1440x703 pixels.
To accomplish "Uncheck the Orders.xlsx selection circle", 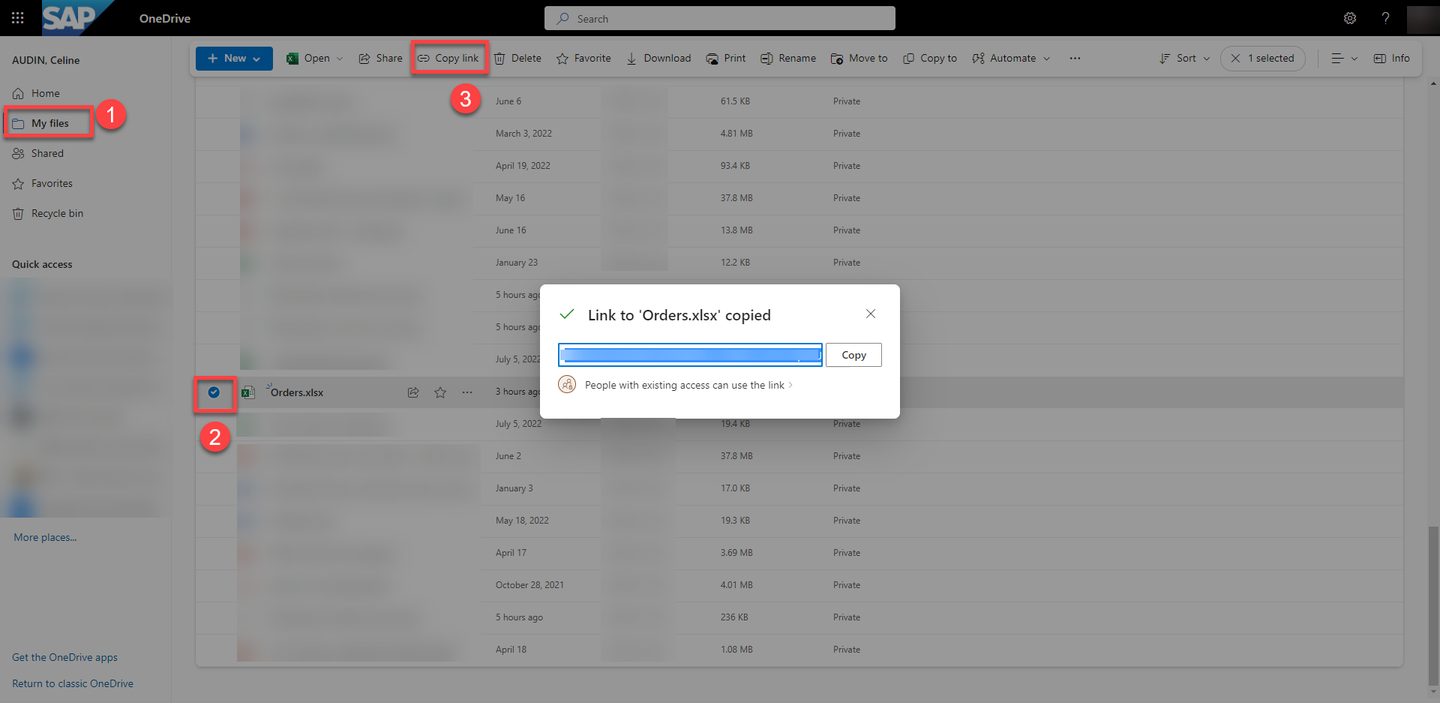I will pos(214,392).
